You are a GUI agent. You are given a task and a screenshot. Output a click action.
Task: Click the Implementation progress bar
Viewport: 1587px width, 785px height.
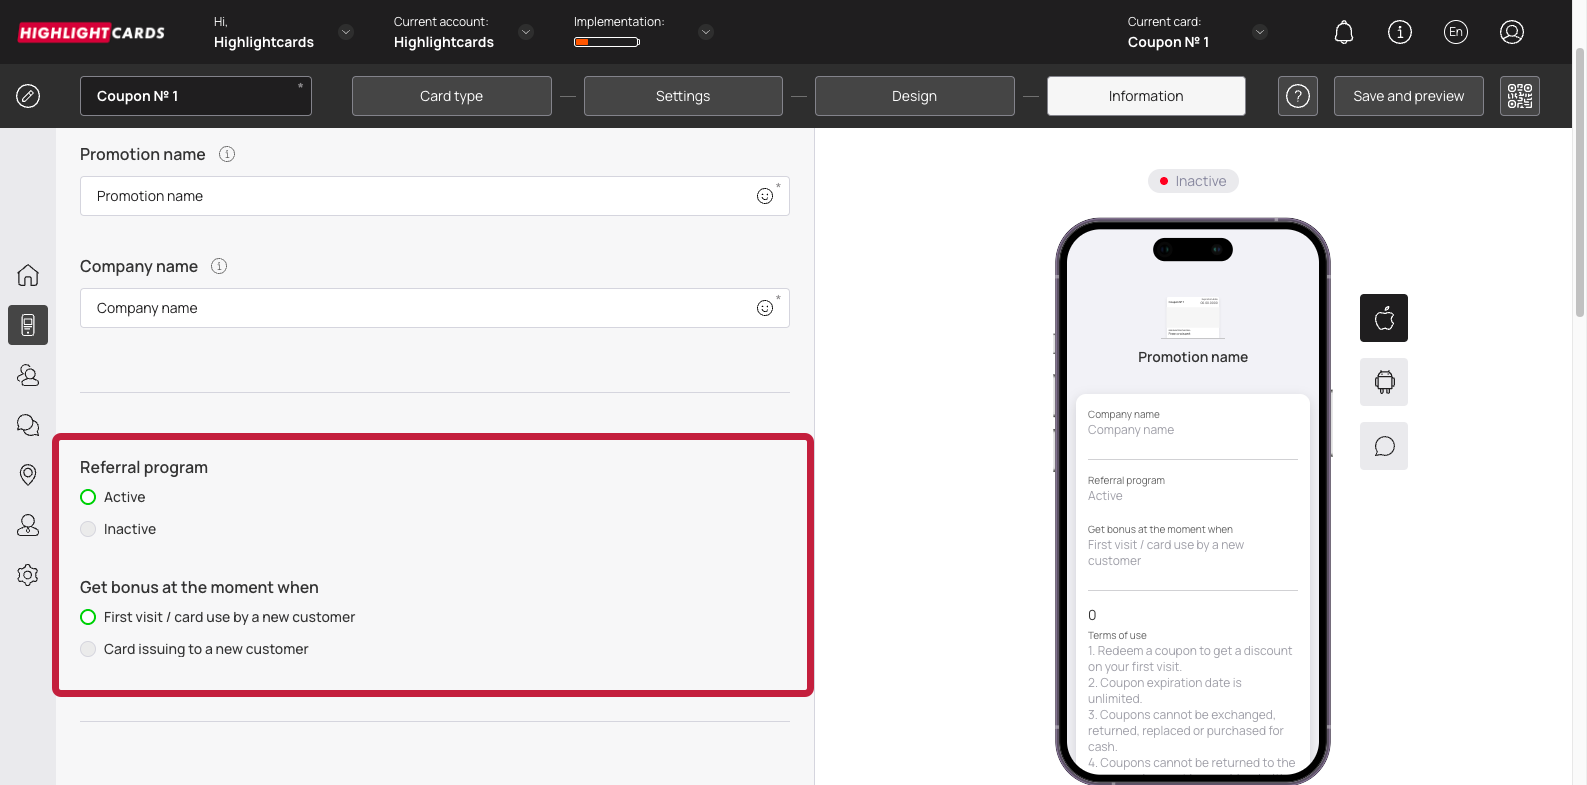(607, 42)
